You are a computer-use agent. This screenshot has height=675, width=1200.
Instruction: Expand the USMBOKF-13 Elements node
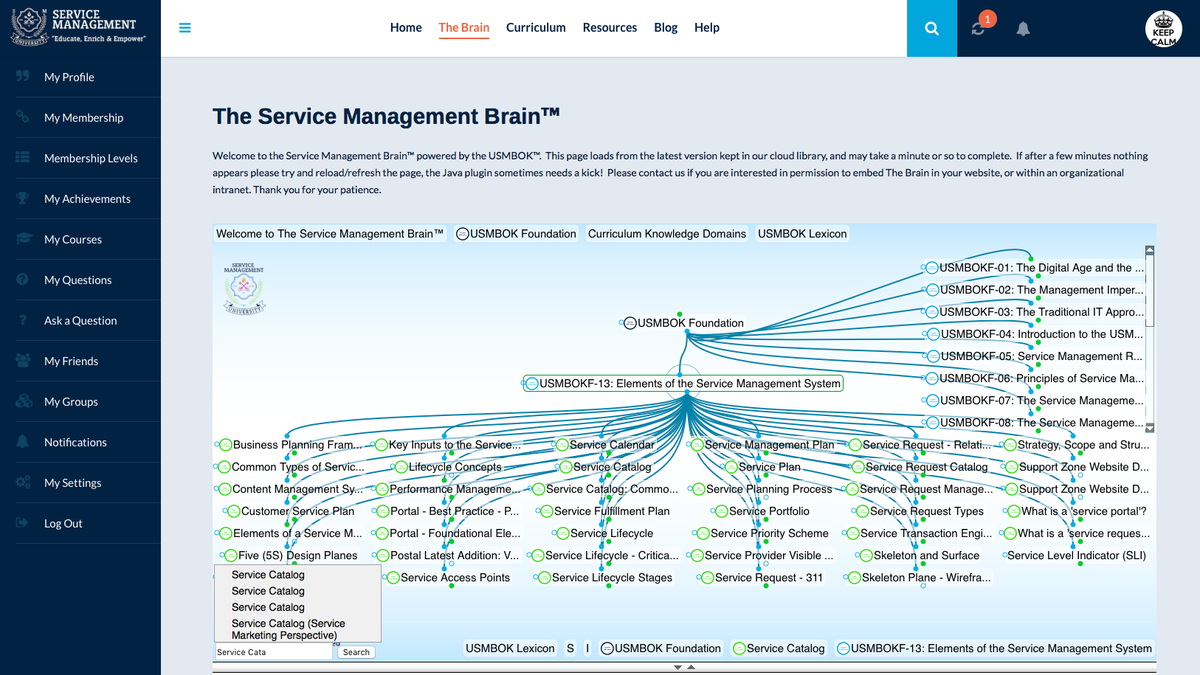(x=530, y=382)
